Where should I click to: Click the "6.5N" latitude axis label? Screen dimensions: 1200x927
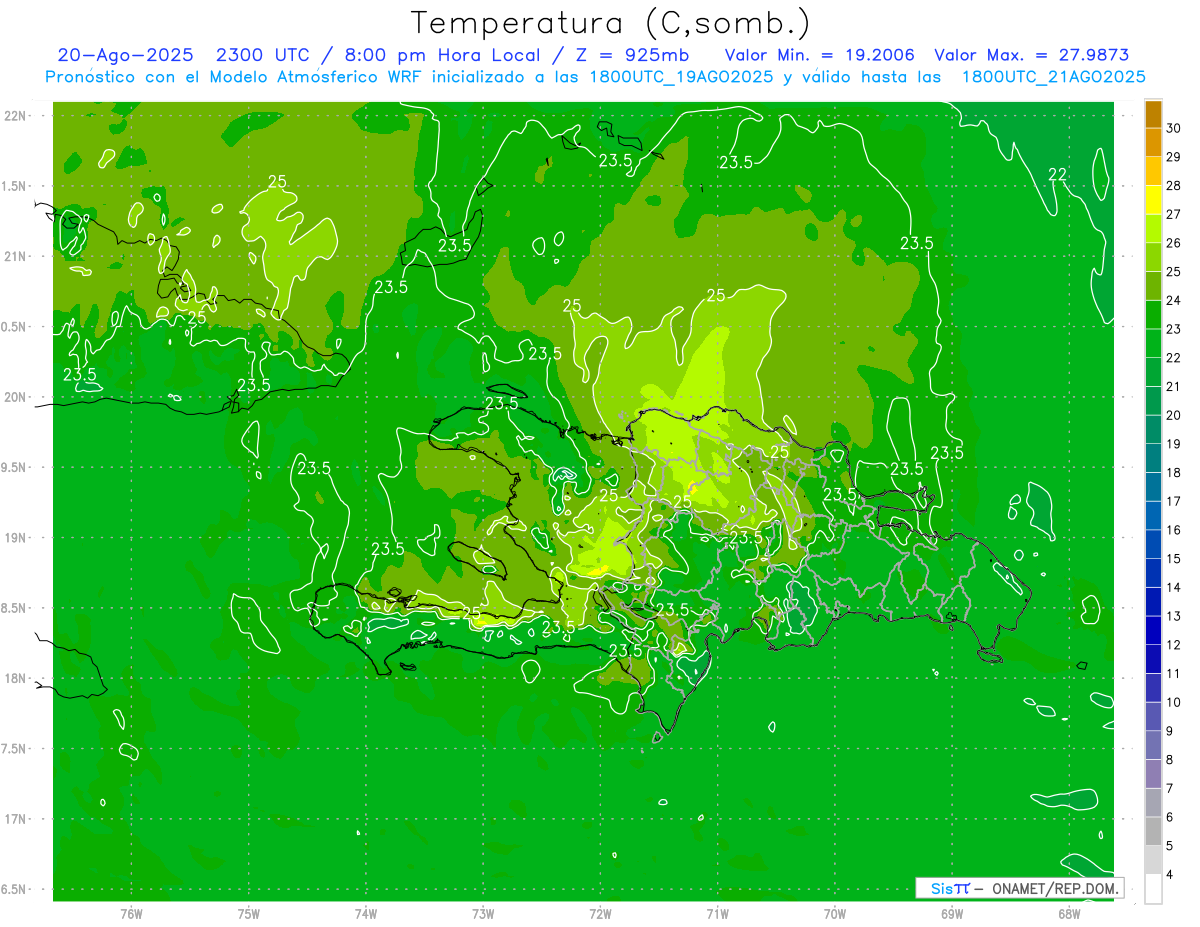click(14, 889)
